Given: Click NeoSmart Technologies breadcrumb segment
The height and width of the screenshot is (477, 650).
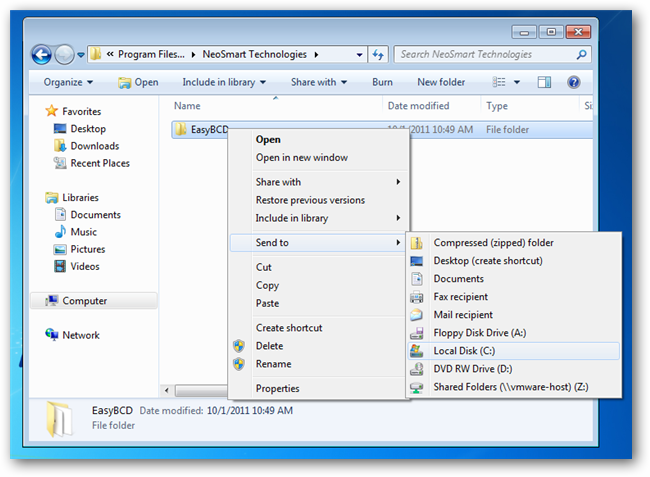Looking at the screenshot, I should point(255,54).
